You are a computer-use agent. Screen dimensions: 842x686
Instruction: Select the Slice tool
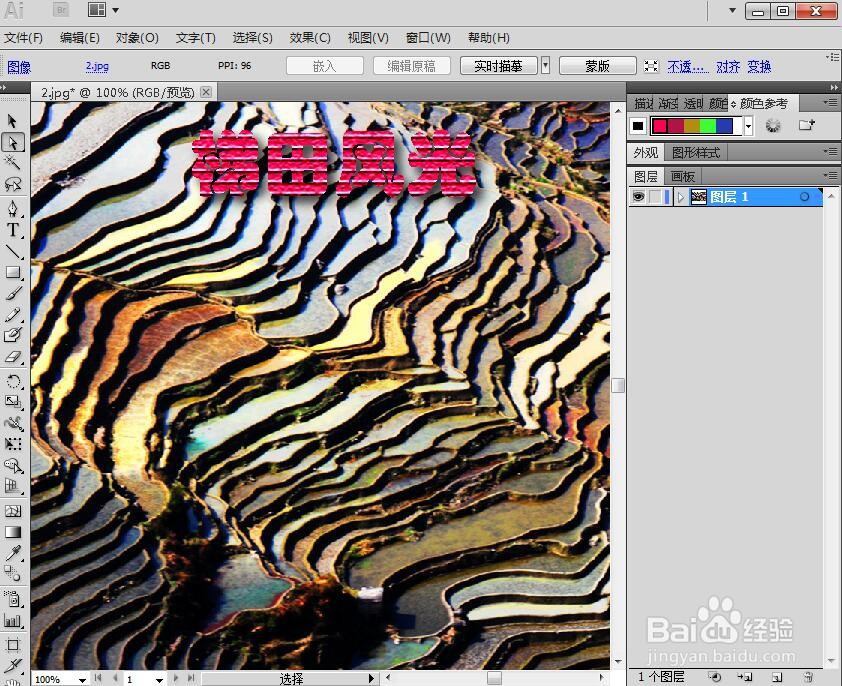(13, 666)
